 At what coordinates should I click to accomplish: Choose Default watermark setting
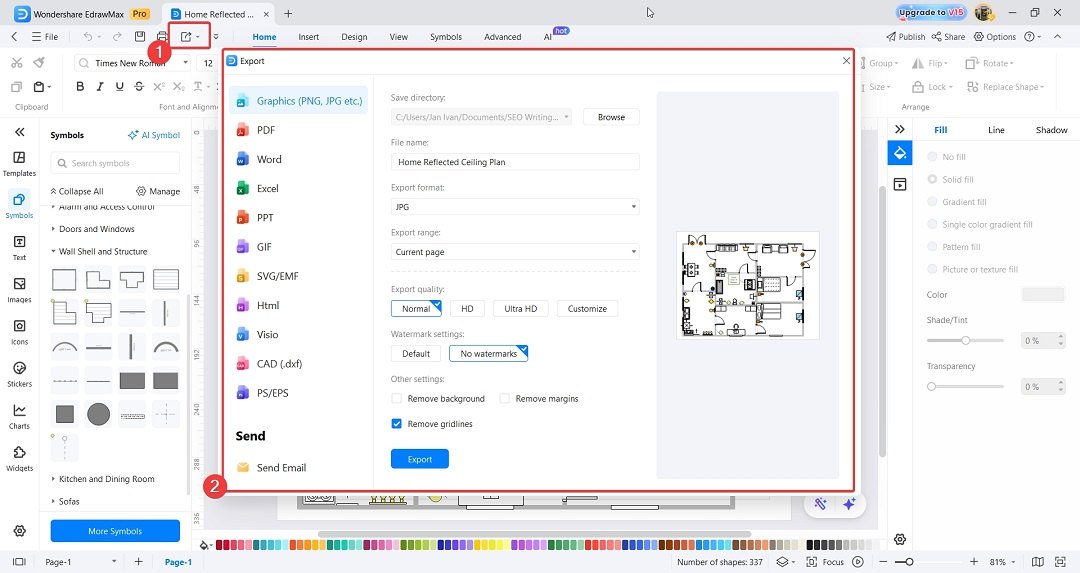tap(416, 353)
